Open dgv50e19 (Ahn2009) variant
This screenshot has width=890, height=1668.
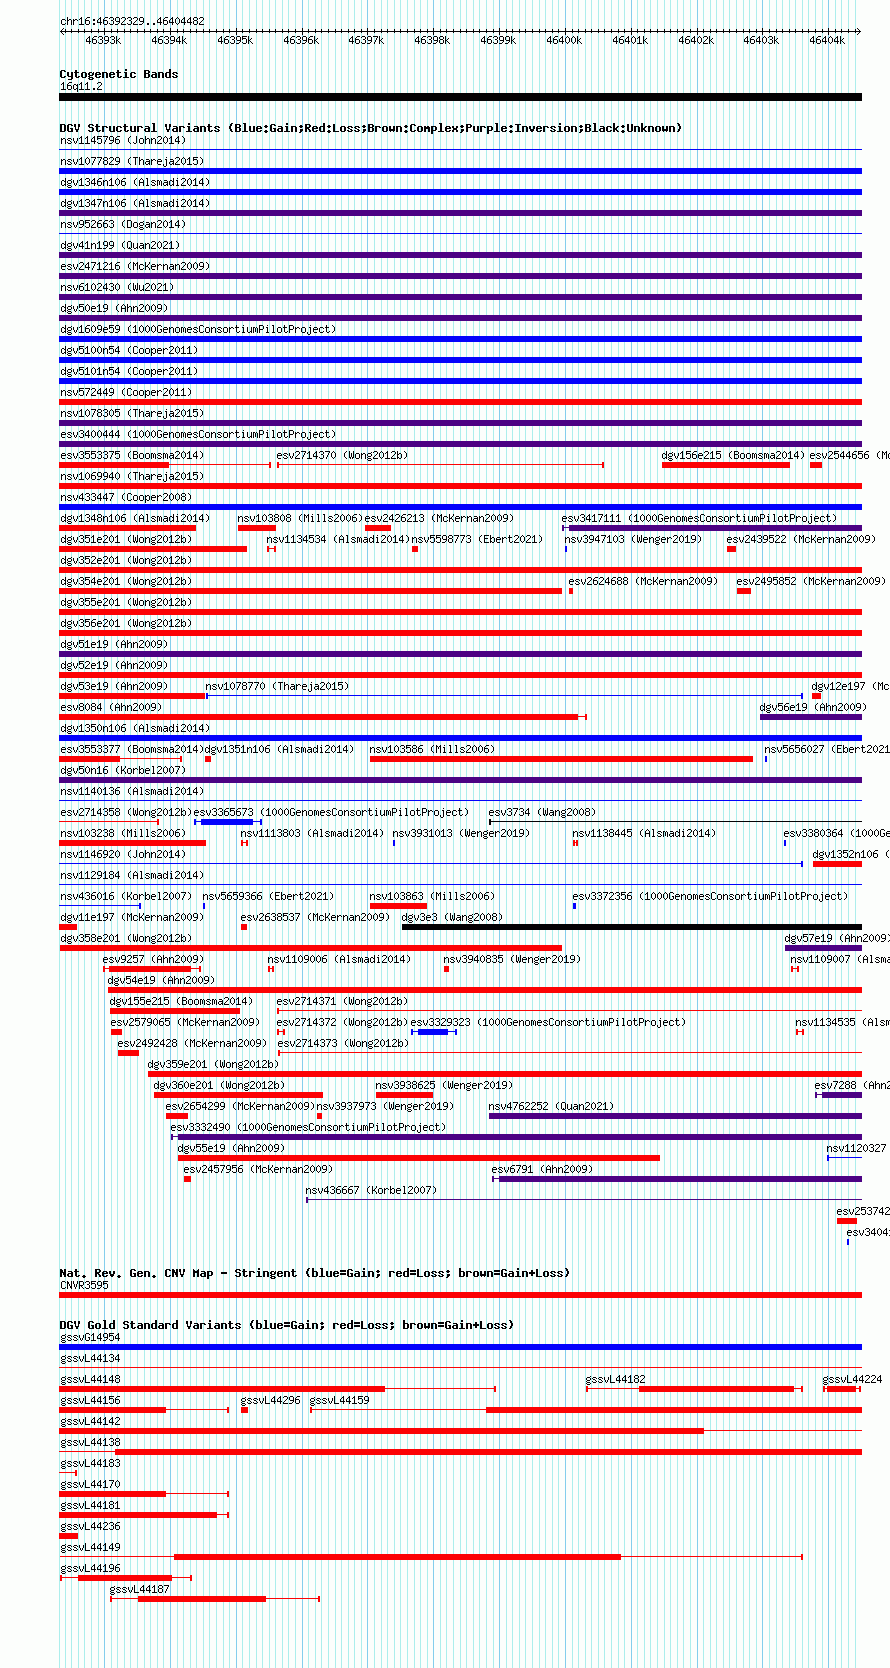click(114, 308)
